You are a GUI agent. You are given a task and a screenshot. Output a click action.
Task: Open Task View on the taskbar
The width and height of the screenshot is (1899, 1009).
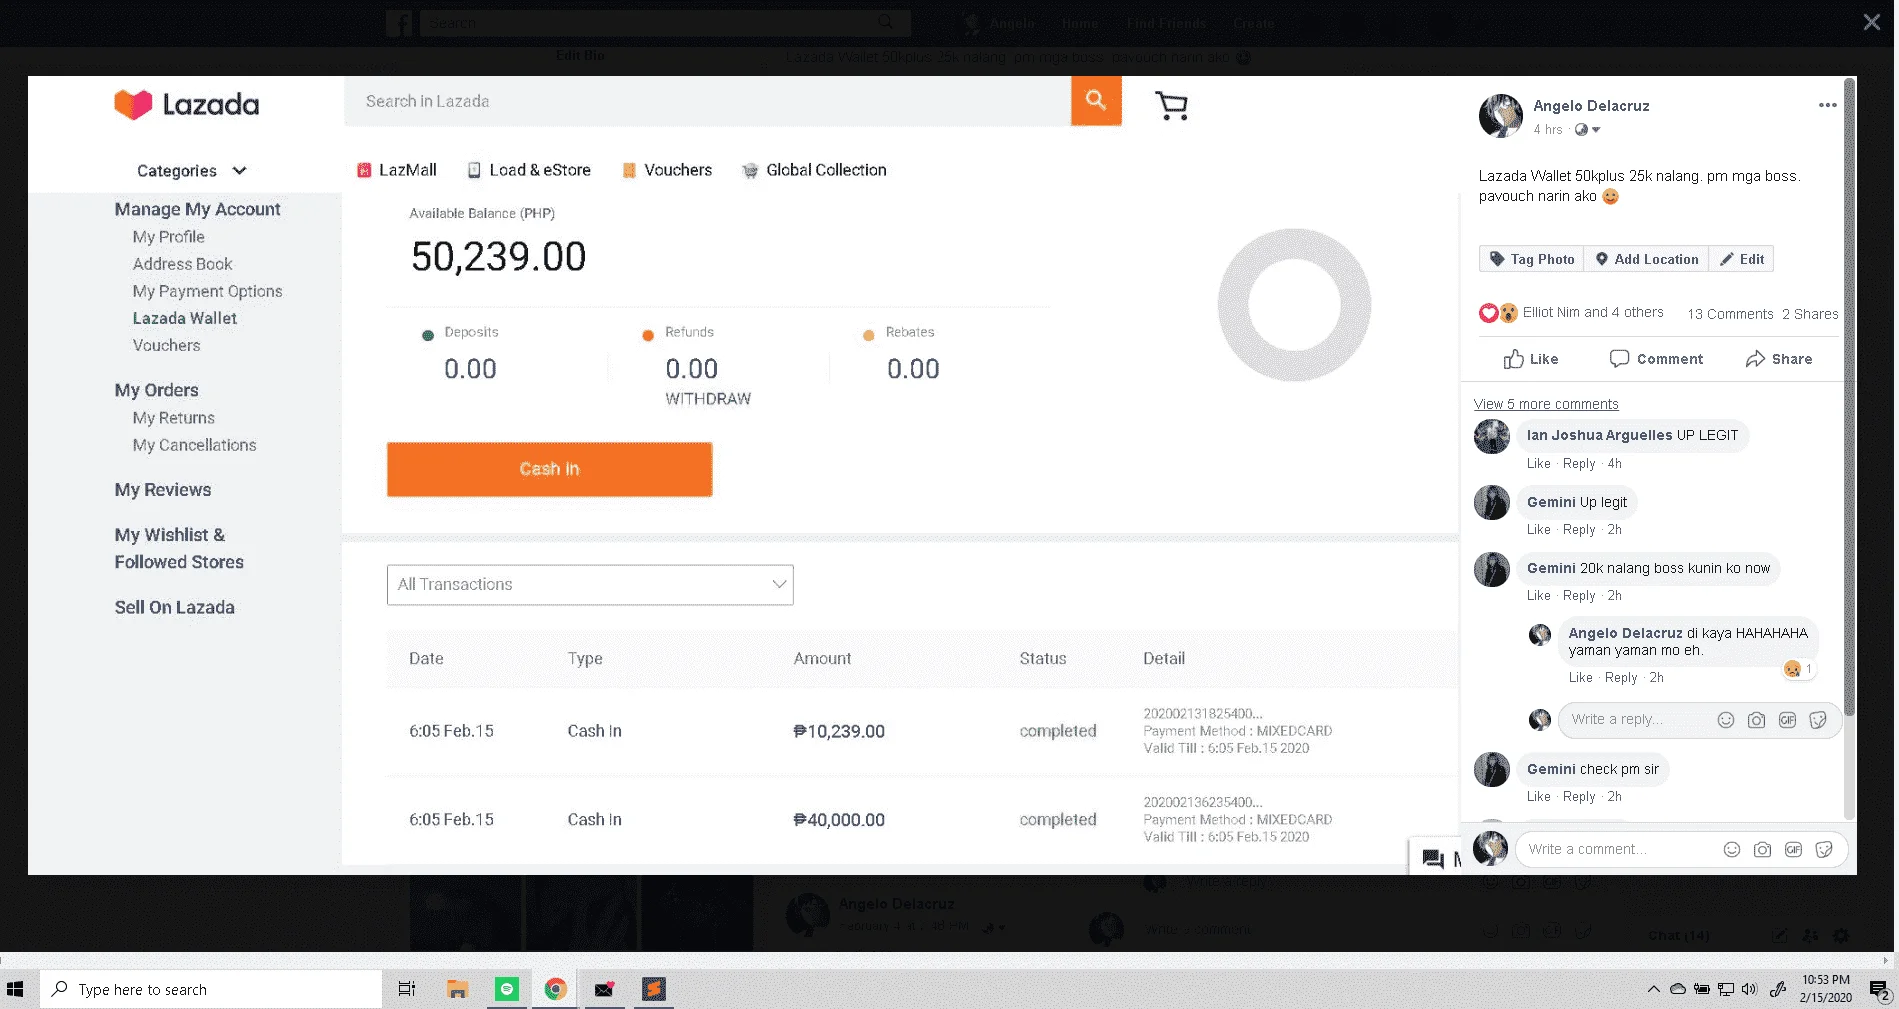coord(406,989)
